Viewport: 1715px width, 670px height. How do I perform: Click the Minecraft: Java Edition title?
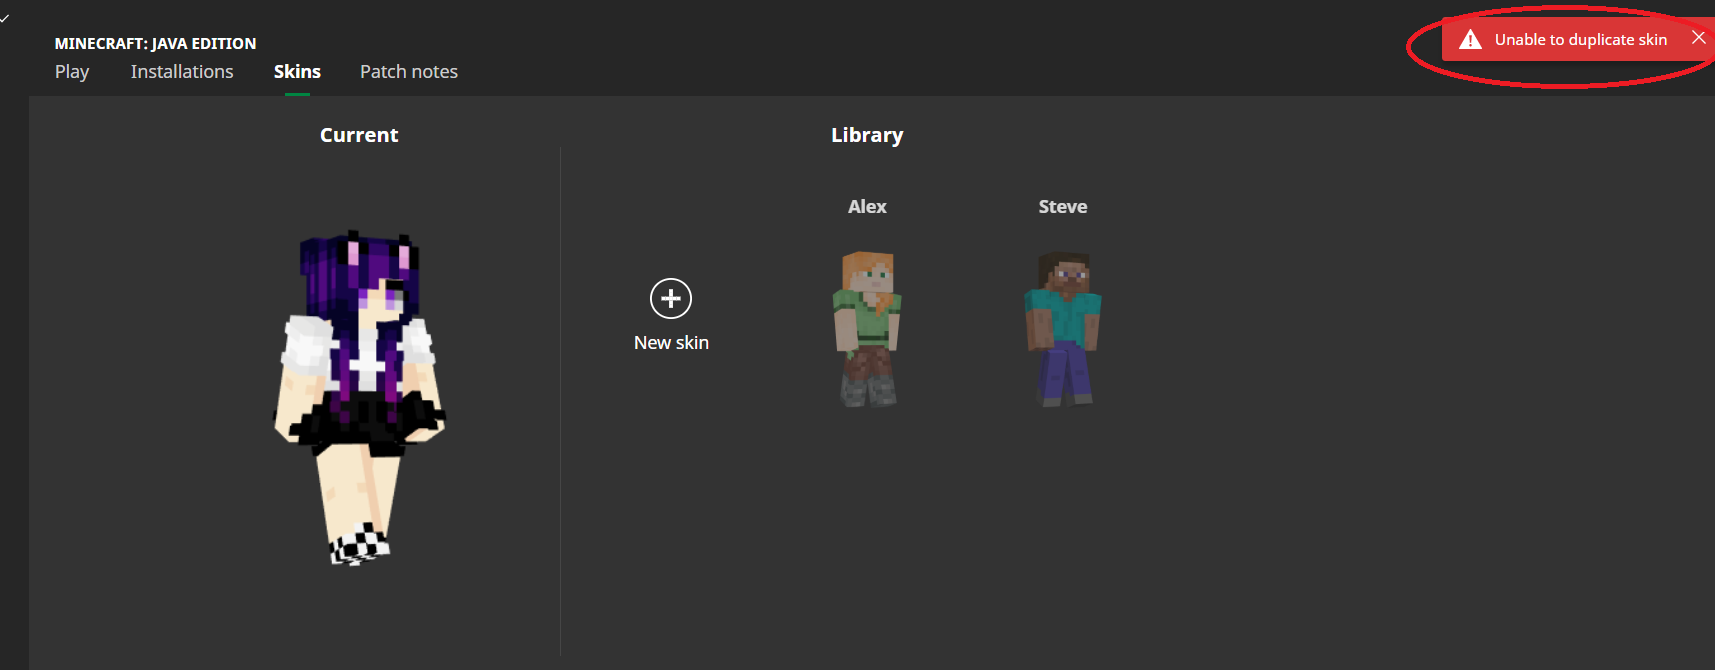tap(155, 44)
